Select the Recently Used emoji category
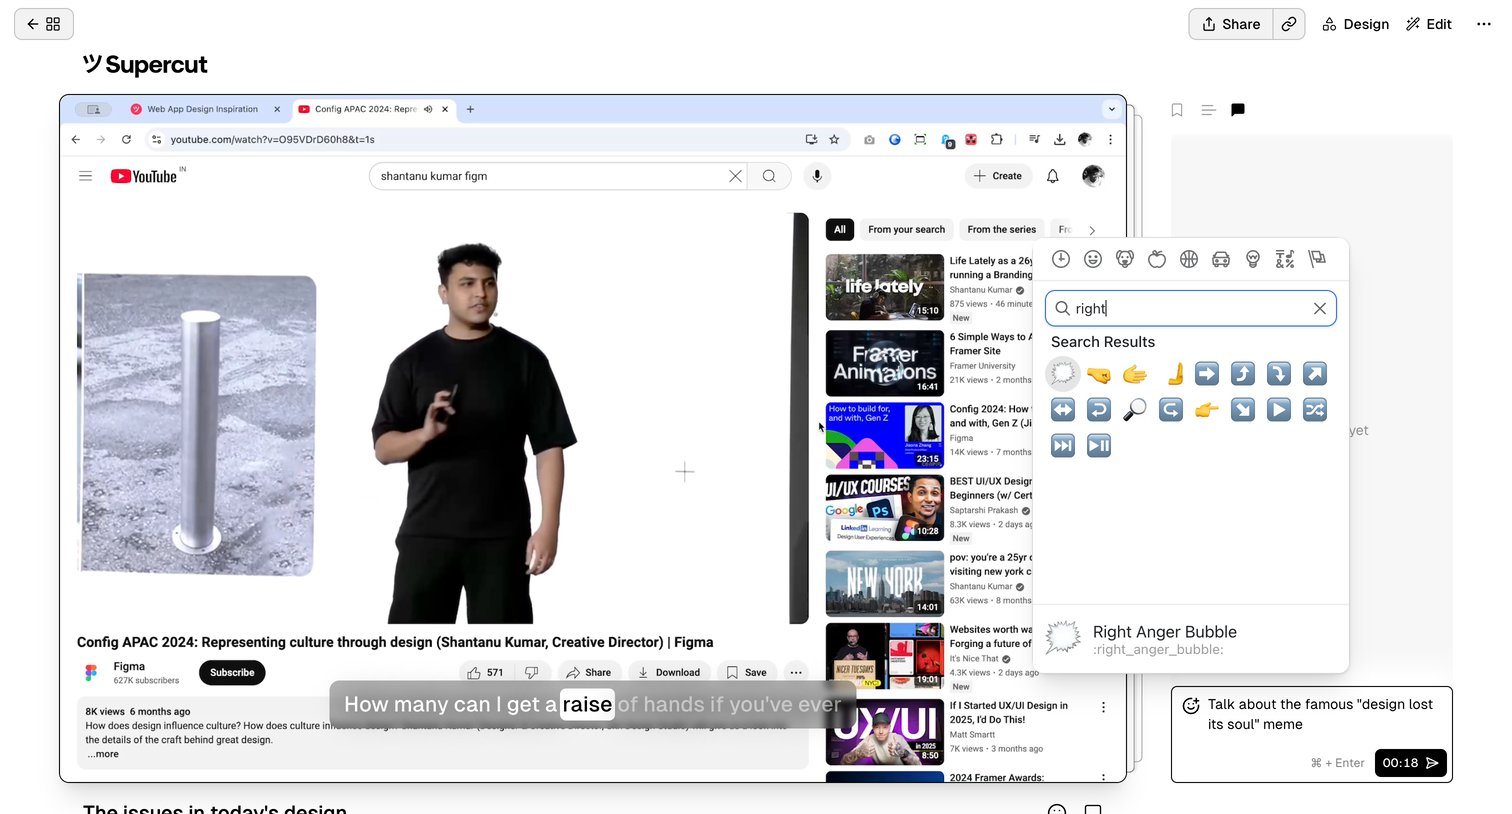The height and width of the screenshot is (814, 1512). click(1061, 259)
